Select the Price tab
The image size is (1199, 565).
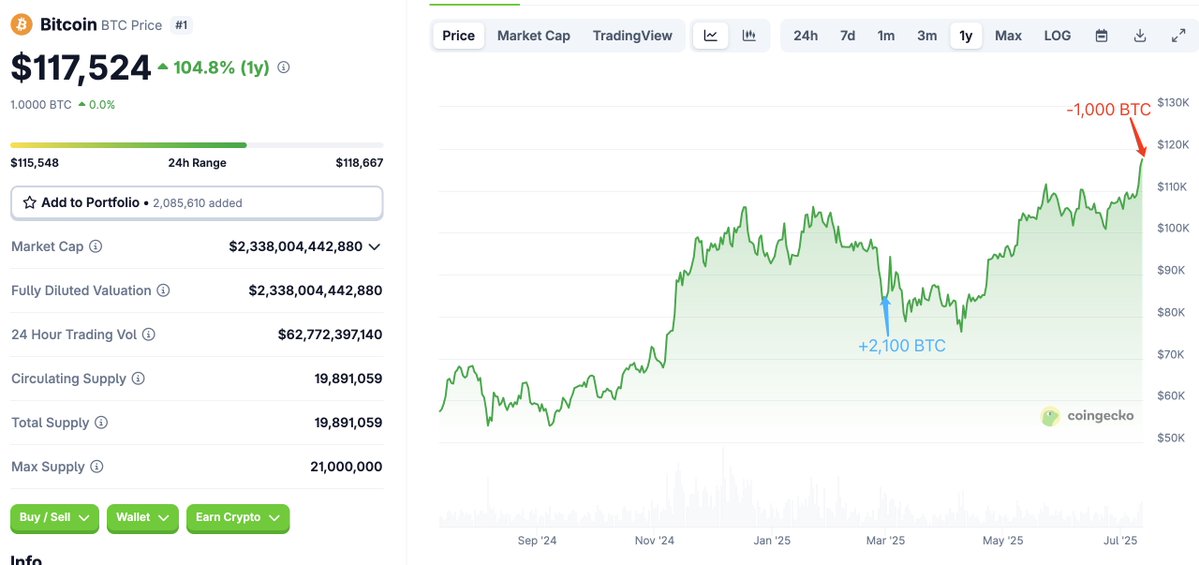[x=458, y=35]
